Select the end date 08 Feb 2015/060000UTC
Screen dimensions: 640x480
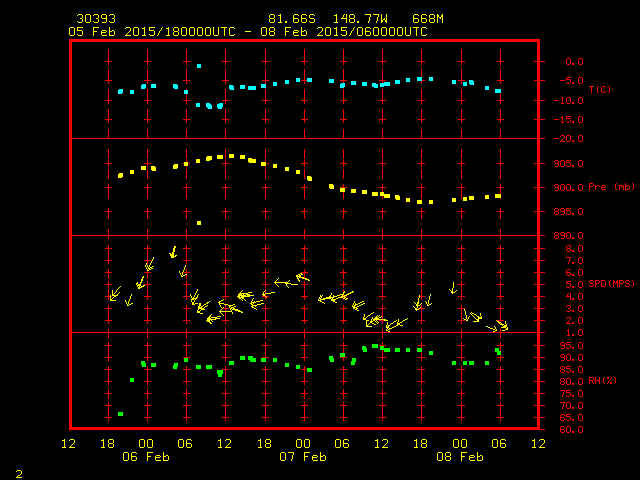(x=346, y=32)
